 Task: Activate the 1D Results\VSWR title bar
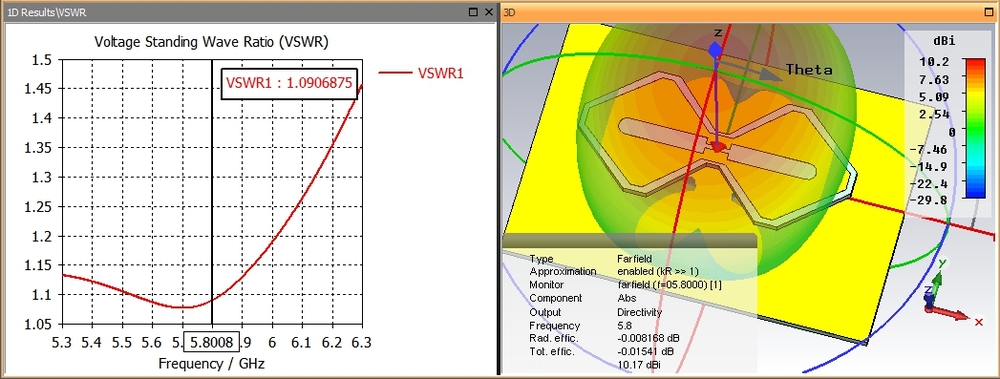[236, 11]
